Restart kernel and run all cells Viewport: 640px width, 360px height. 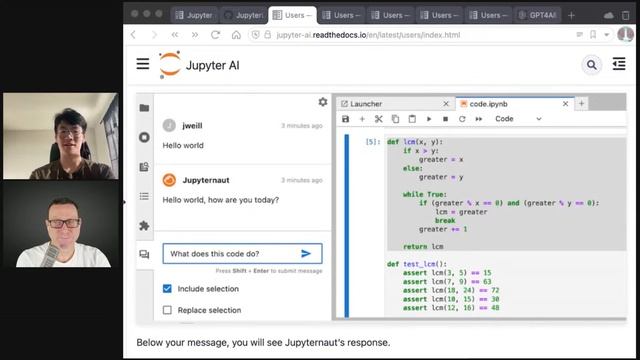tap(479, 119)
